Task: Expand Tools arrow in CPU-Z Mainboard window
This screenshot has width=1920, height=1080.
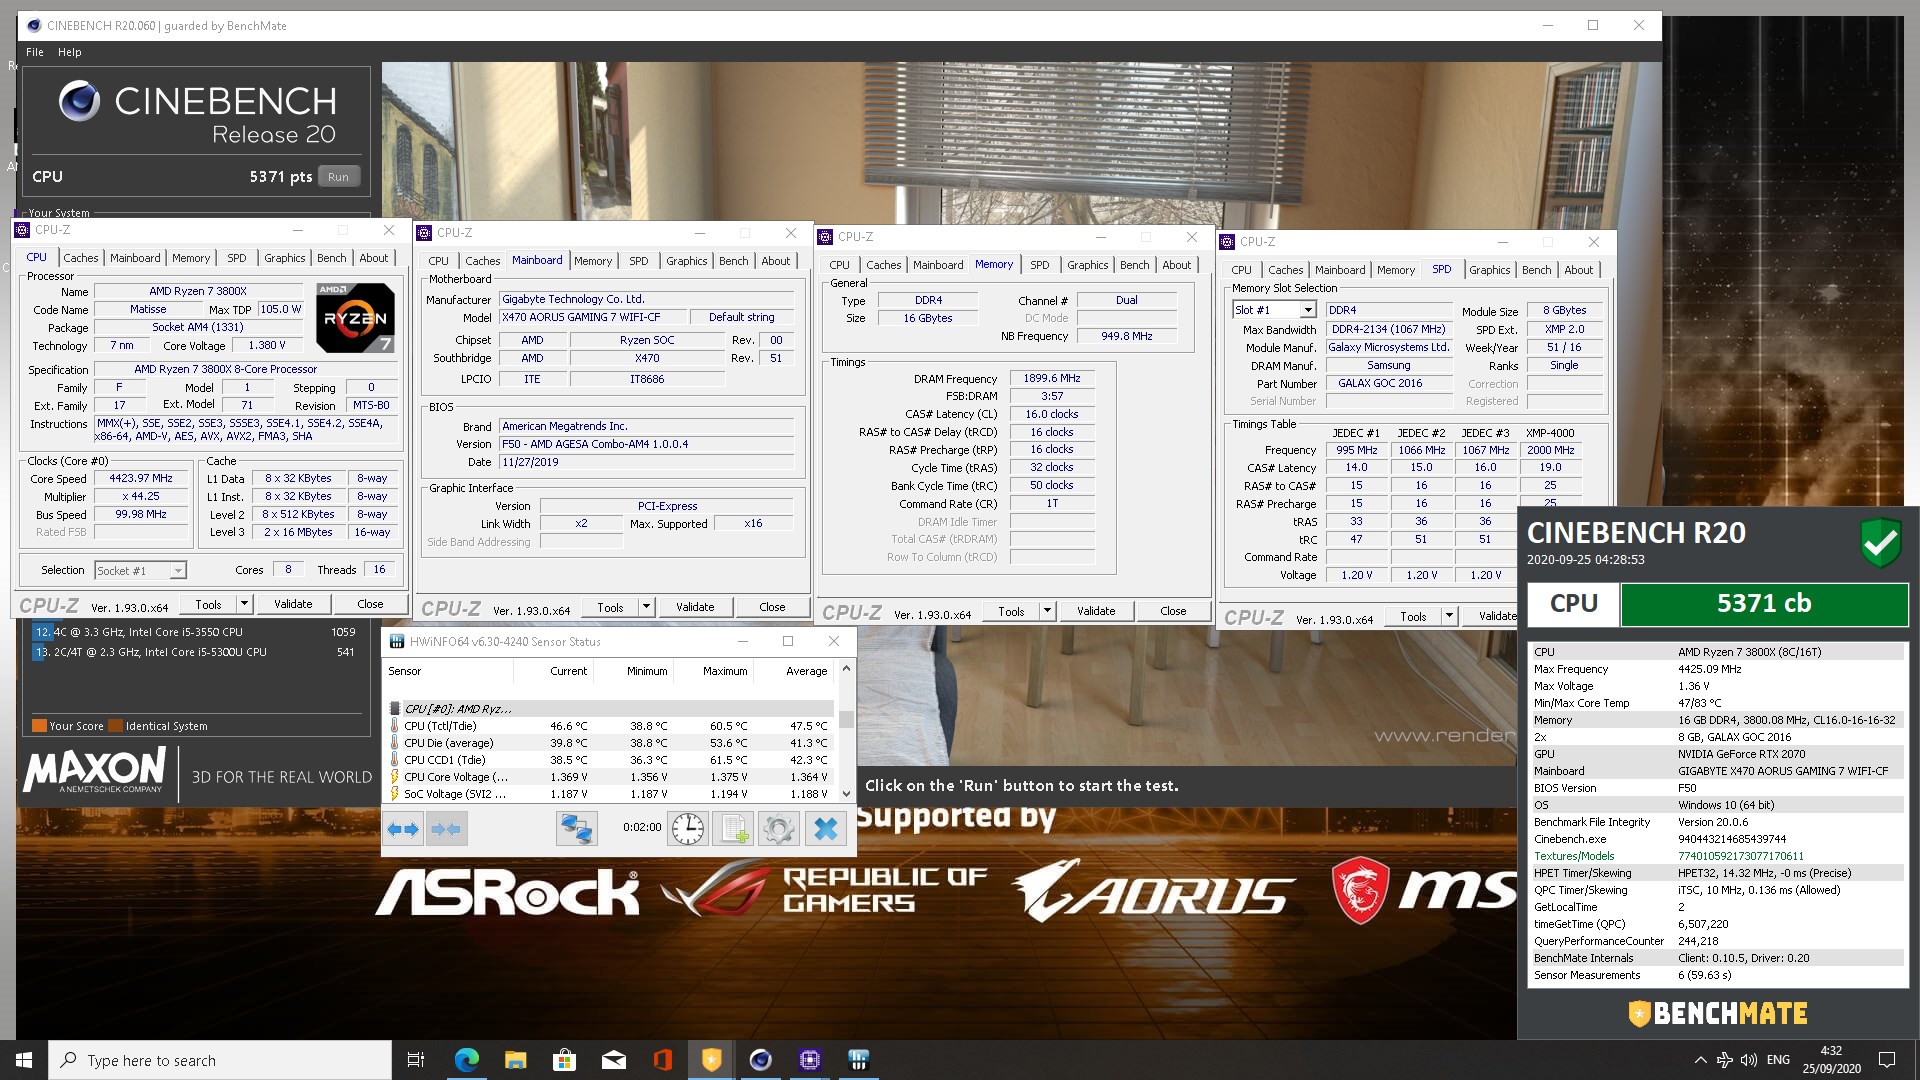Action: (646, 607)
